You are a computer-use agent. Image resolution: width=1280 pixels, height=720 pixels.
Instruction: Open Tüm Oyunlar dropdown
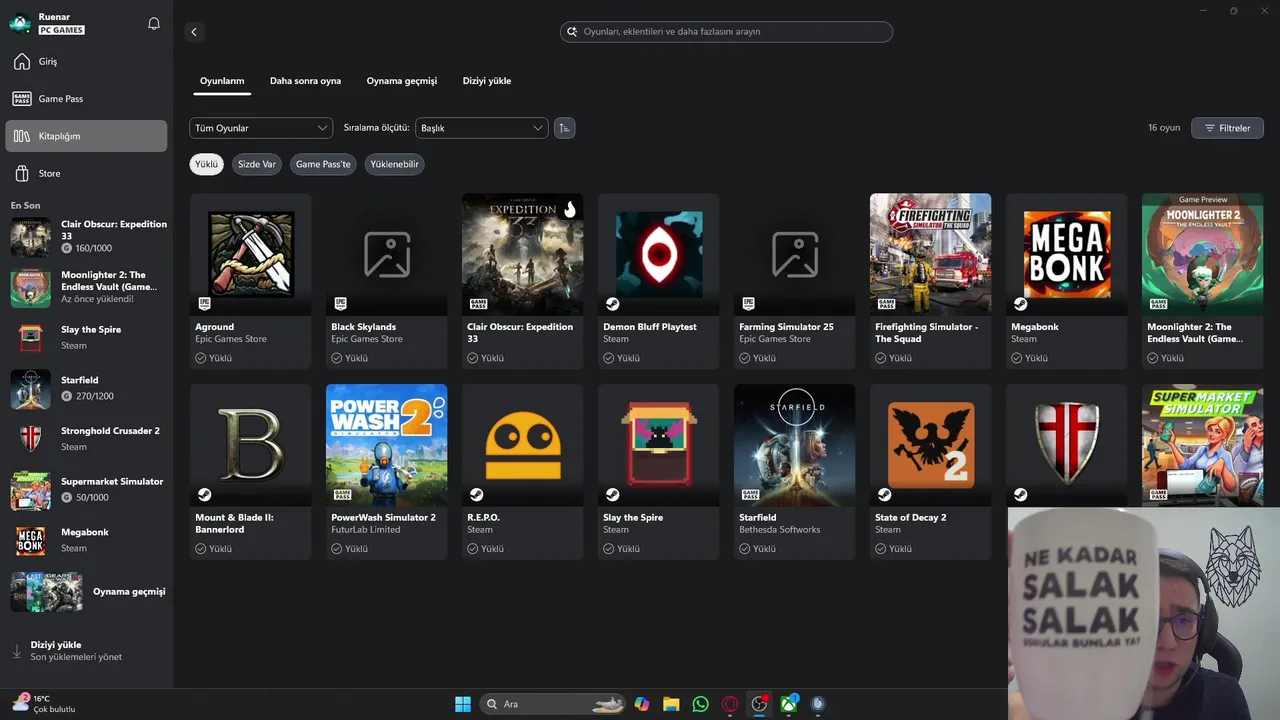point(261,128)
